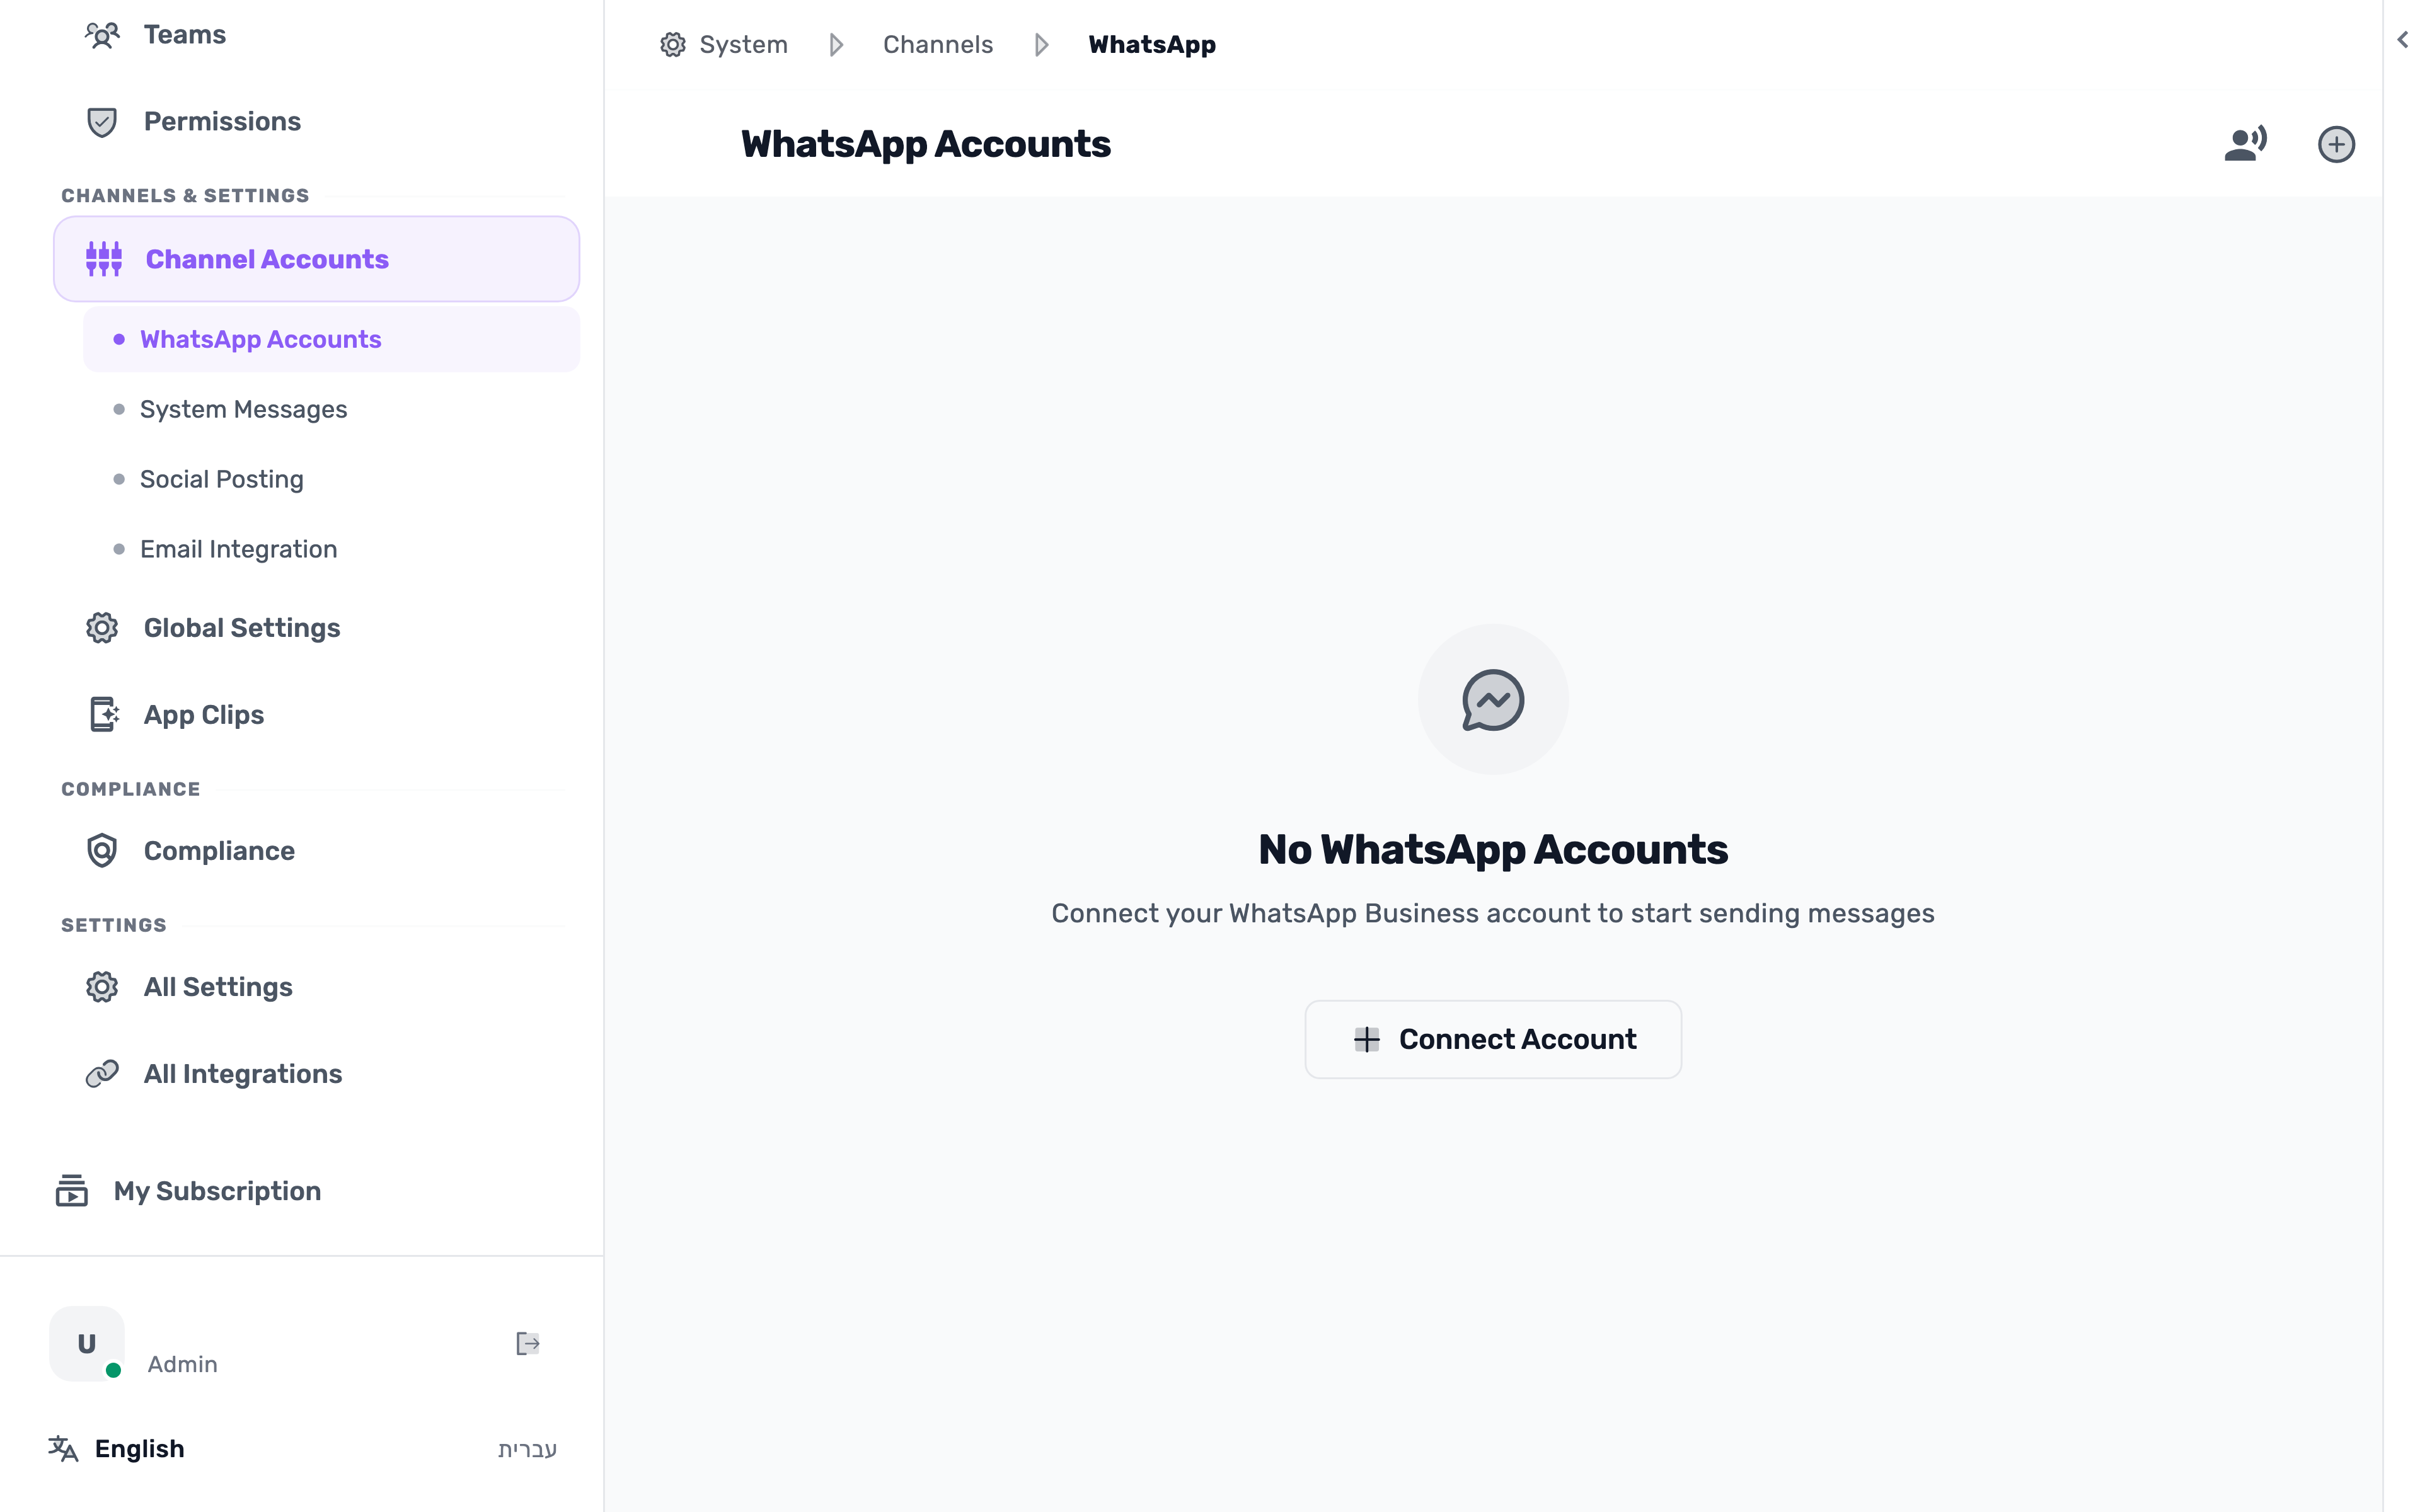The height and width of the screenshot is (1512, 2420).
Task: Click the App Clips sparkle device icon
Action: (x=104, y=715)
